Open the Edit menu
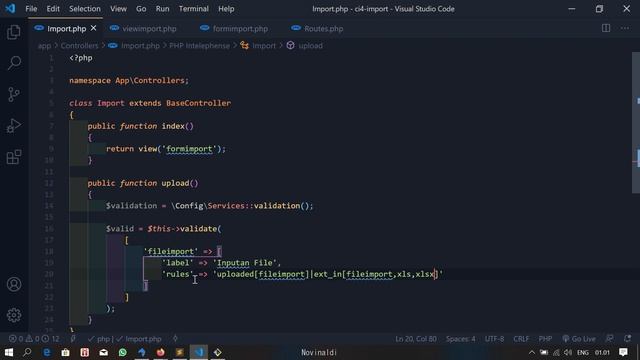Viewport: 640px width, 360px height. pyautogui.click(x=53, y=9)
